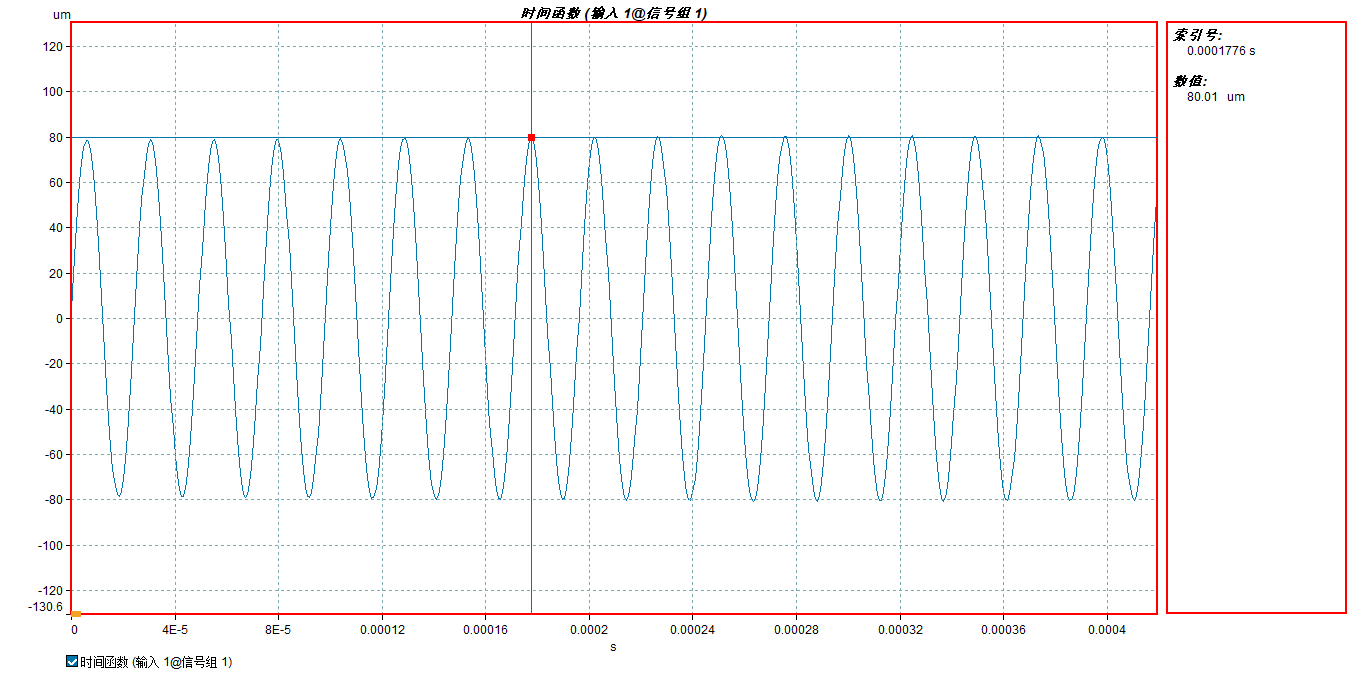Screen dimensions: 1362x678
Task: Toggle the 时间函数 legend checkbox
Action: (71, 662)
